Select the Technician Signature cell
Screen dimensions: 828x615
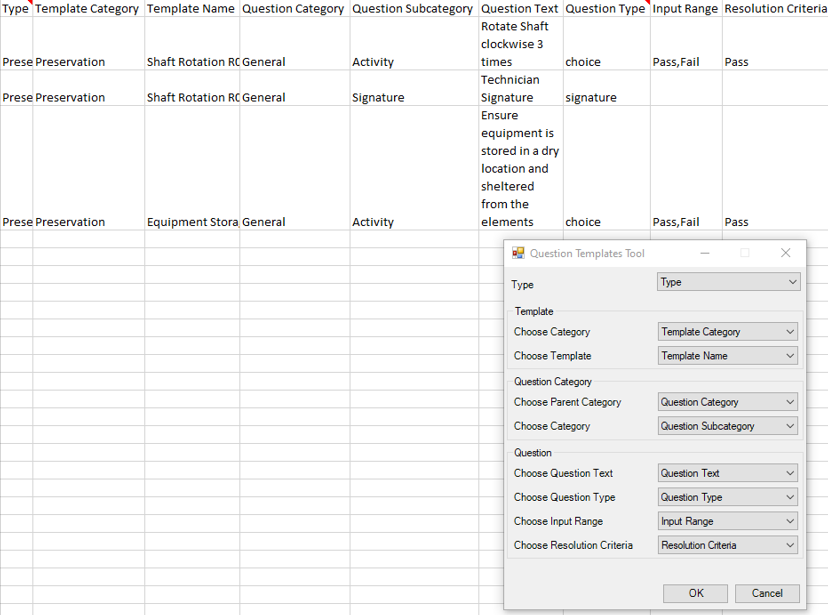click(x=521, y=88)
